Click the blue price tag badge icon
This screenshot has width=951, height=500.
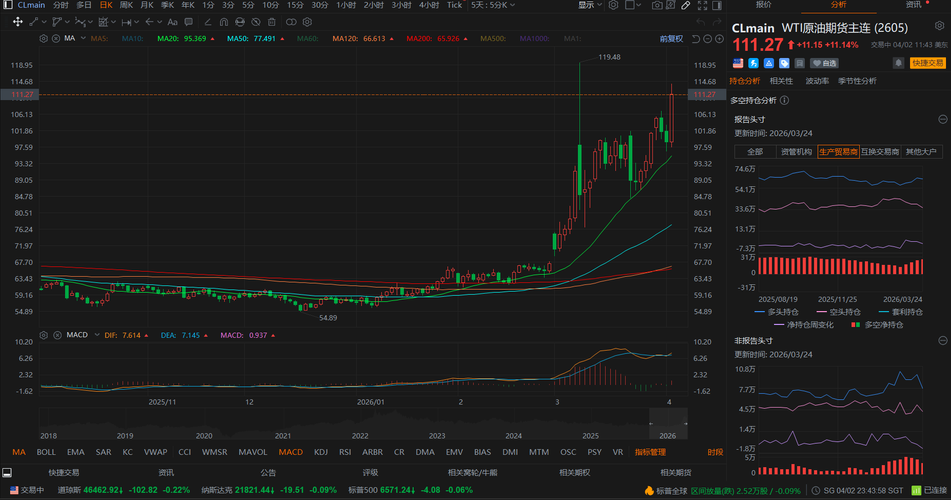tap(784, 63)
